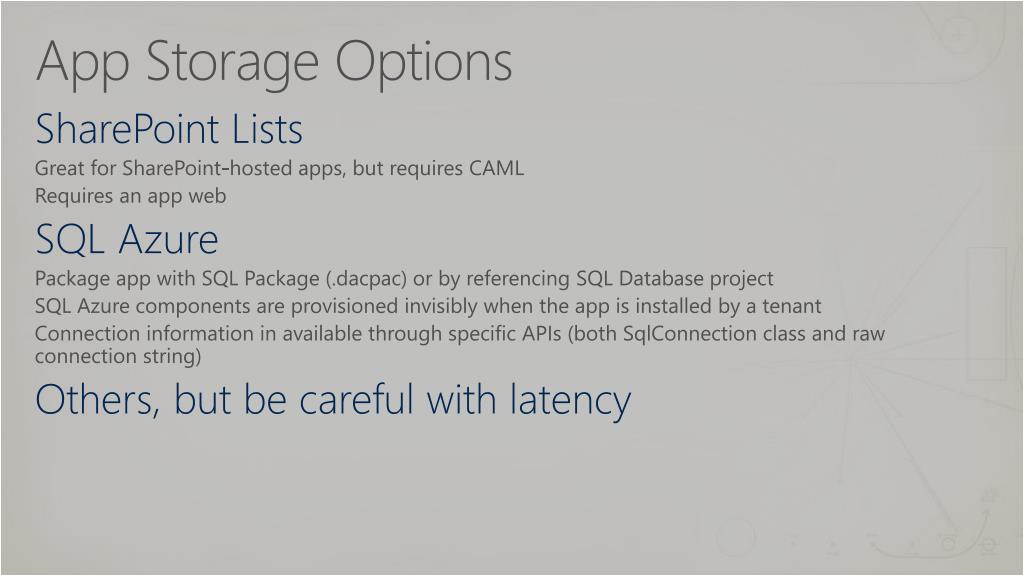This screenshot has width=1023, height=575.
Task: Click the line about SharePoint-hosted apps requiring CAML
Action: pyautogui.click(x=279, y=168)
